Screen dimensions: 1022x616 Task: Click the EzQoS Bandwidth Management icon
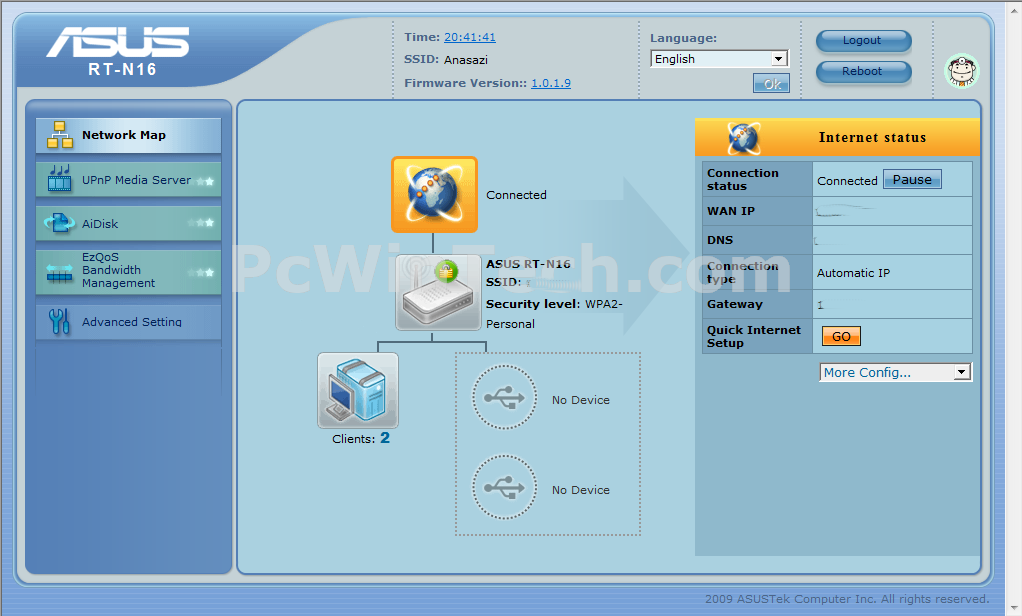(59, 272)
